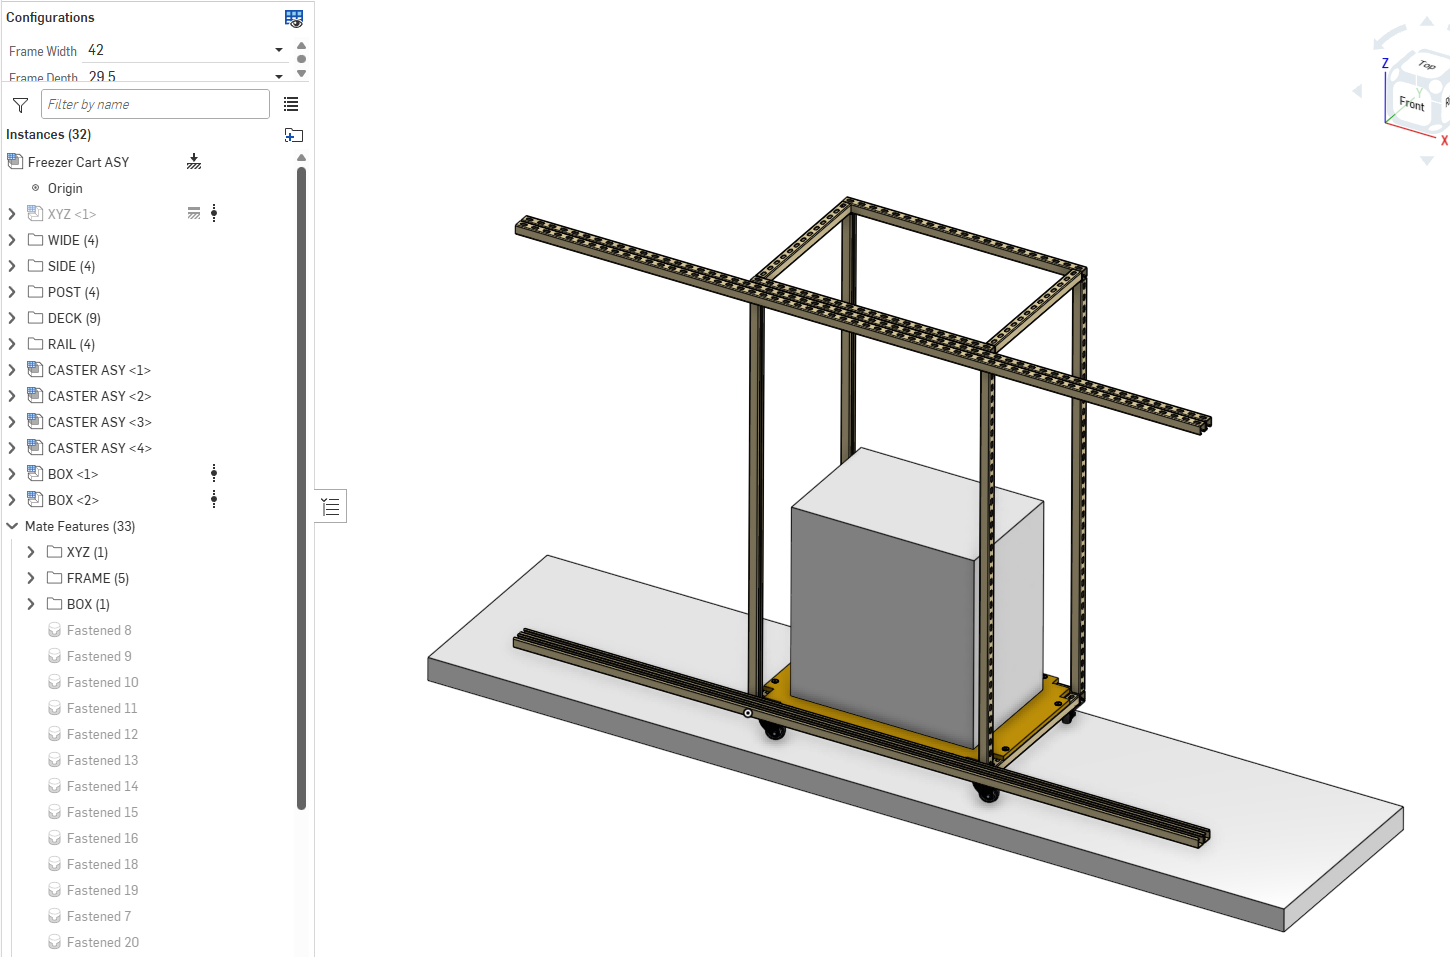Click the filter funnel icon
This screenshot has height=957, width=1450.
[x=20, y=105]
